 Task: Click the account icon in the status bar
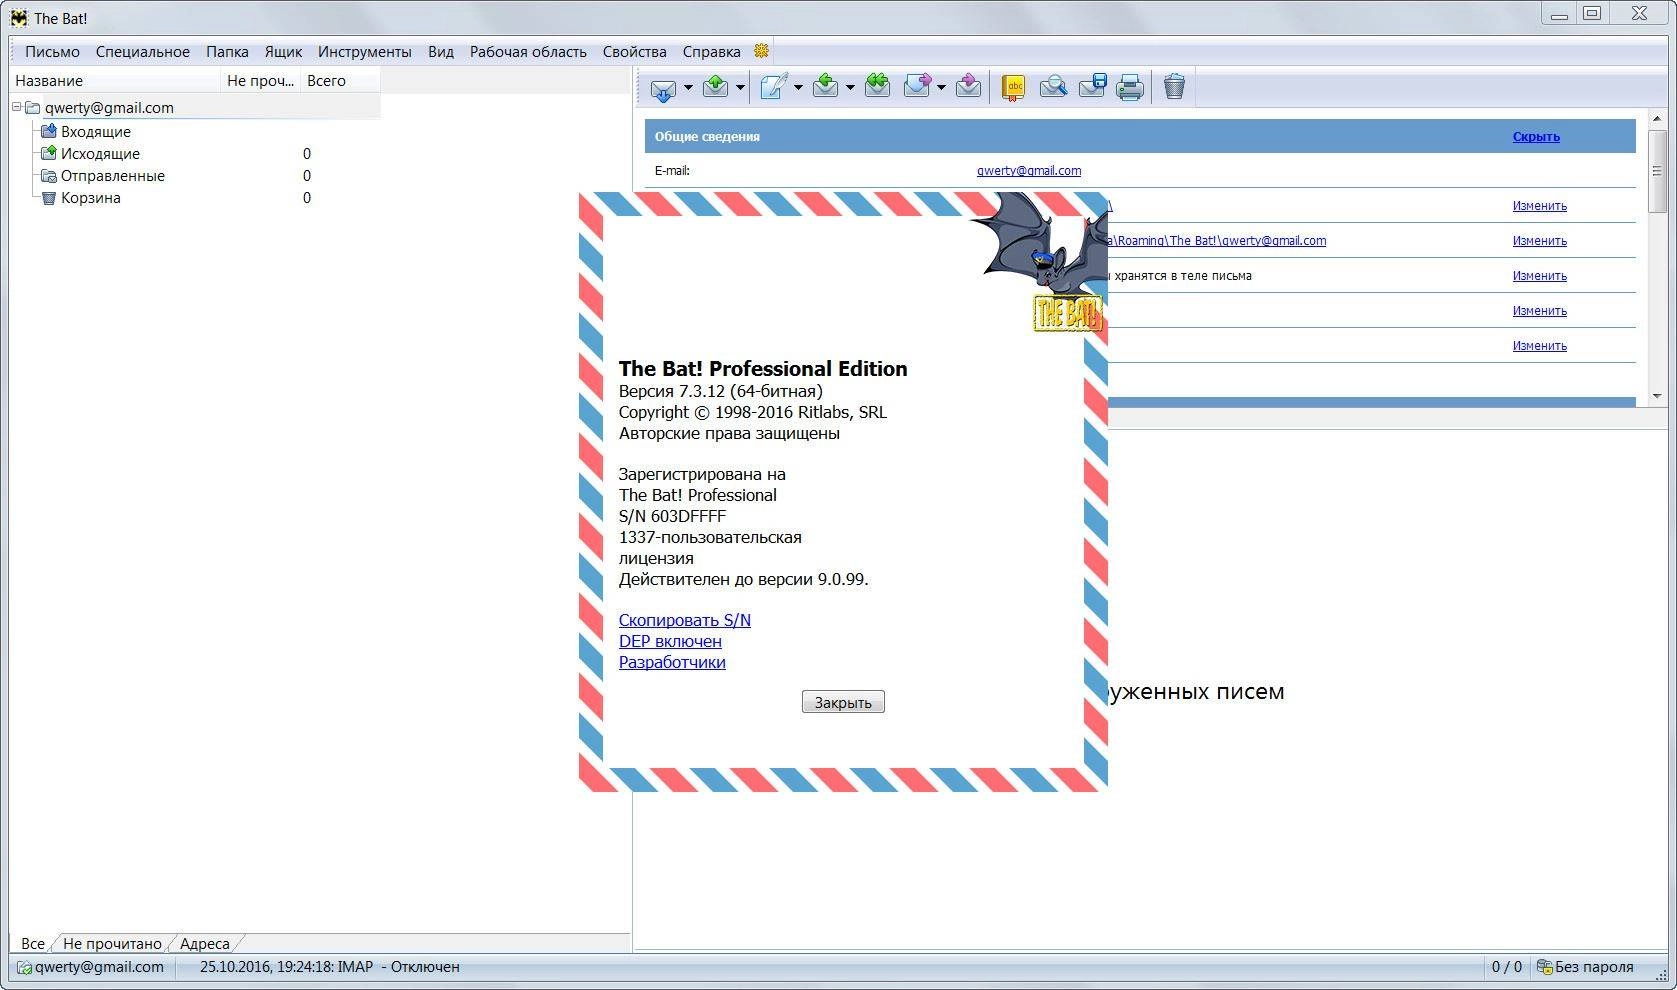pyautogui.click(x=24, y=967)
